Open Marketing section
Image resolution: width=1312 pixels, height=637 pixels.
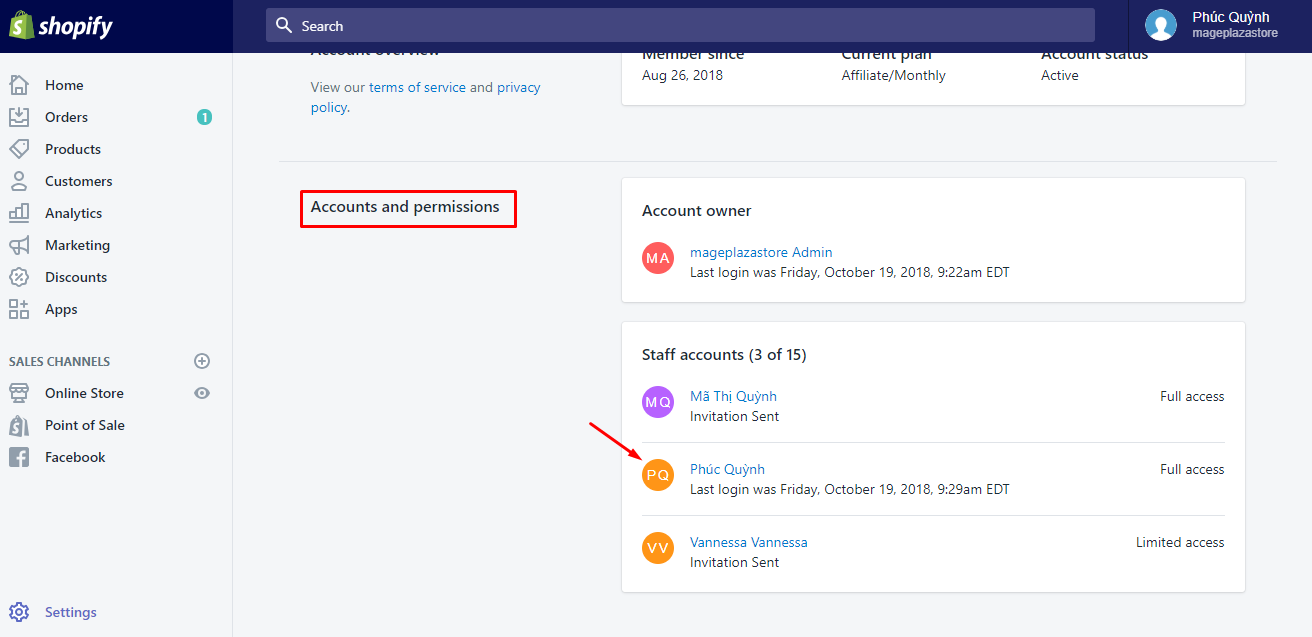point(77,245)
